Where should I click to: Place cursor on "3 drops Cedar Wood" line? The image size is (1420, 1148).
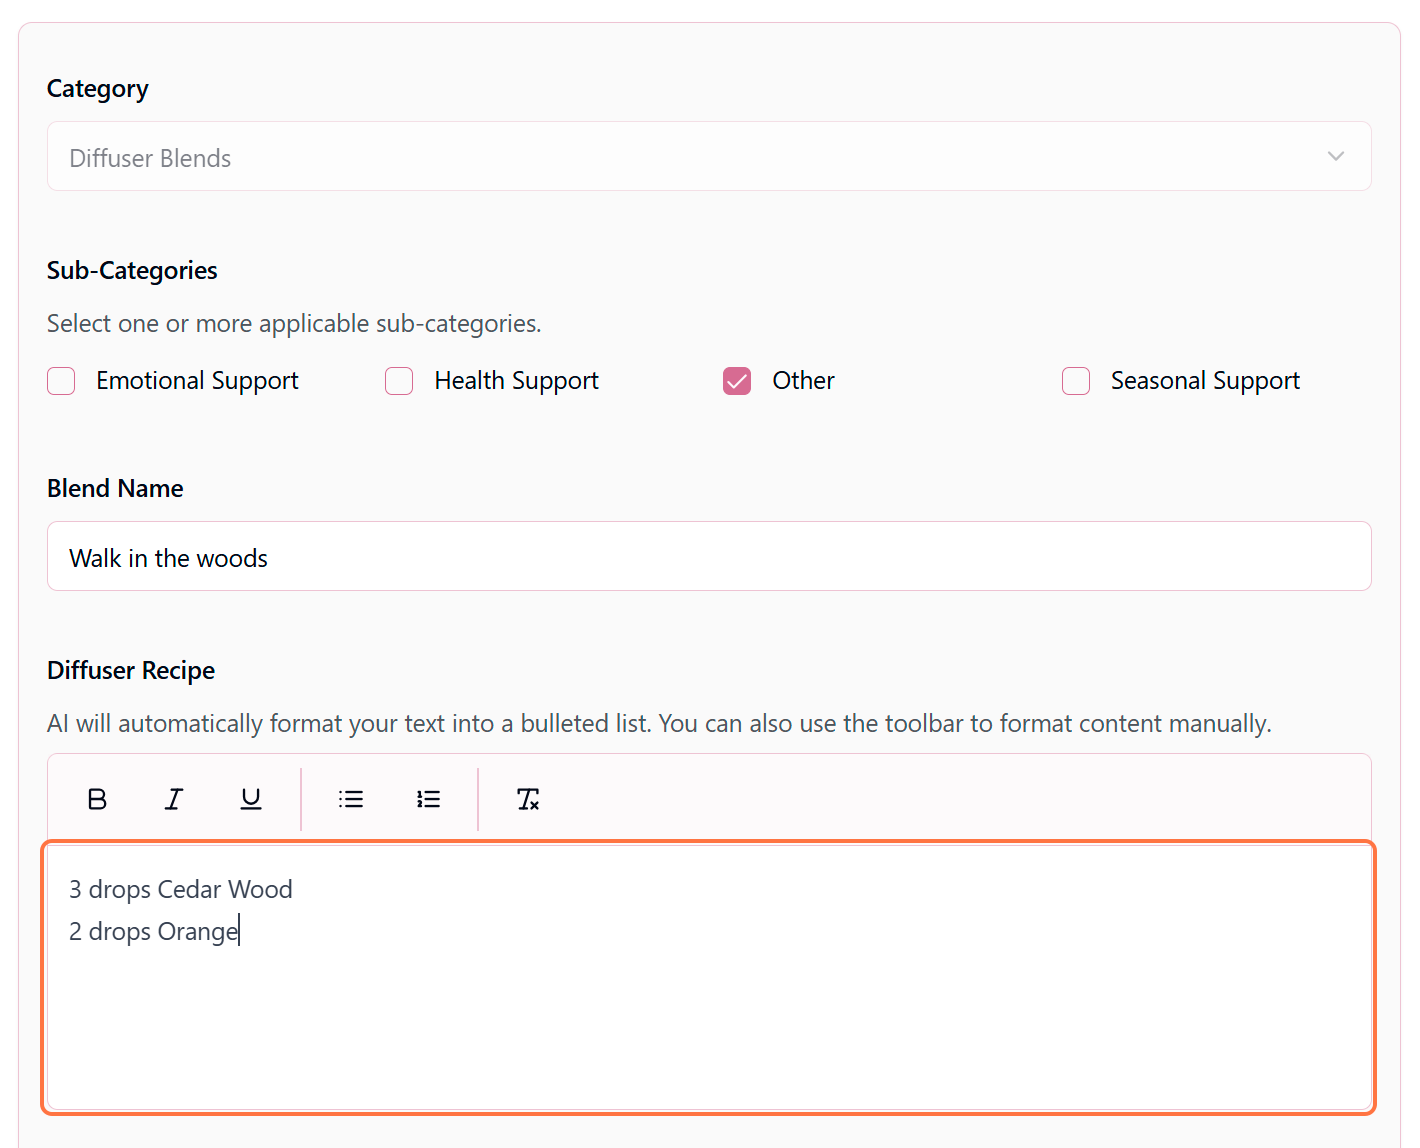pos(181,889)
